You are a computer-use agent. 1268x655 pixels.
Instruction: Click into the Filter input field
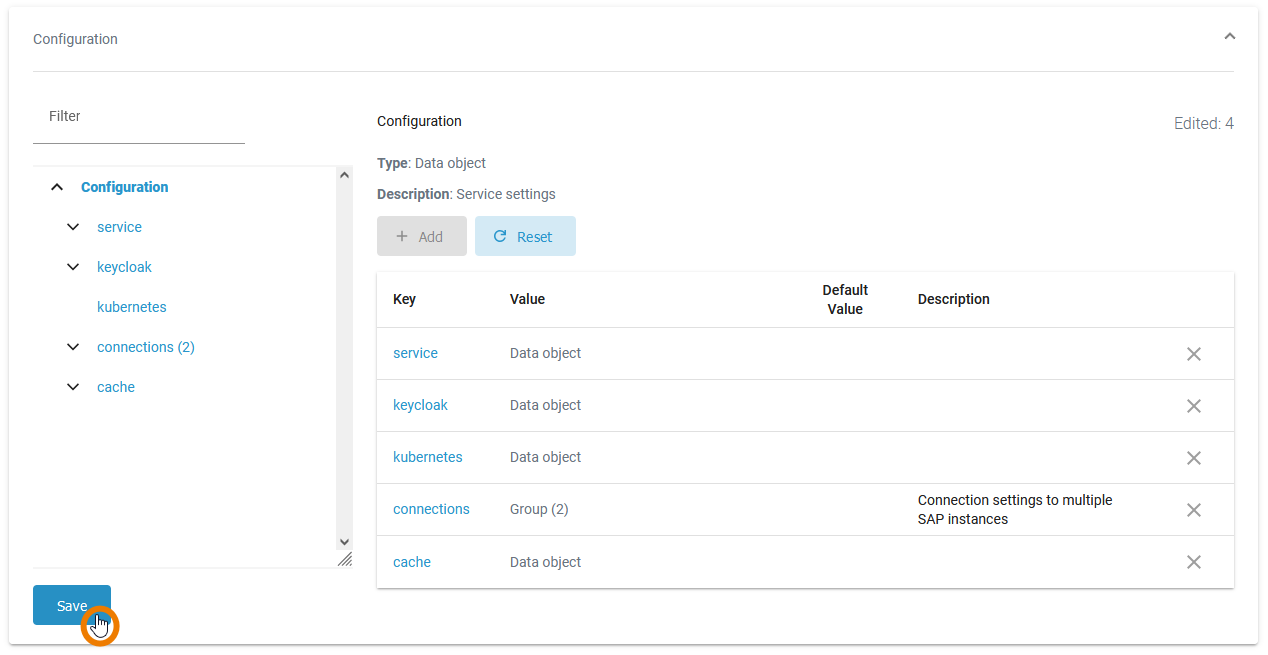coord(139,117)
